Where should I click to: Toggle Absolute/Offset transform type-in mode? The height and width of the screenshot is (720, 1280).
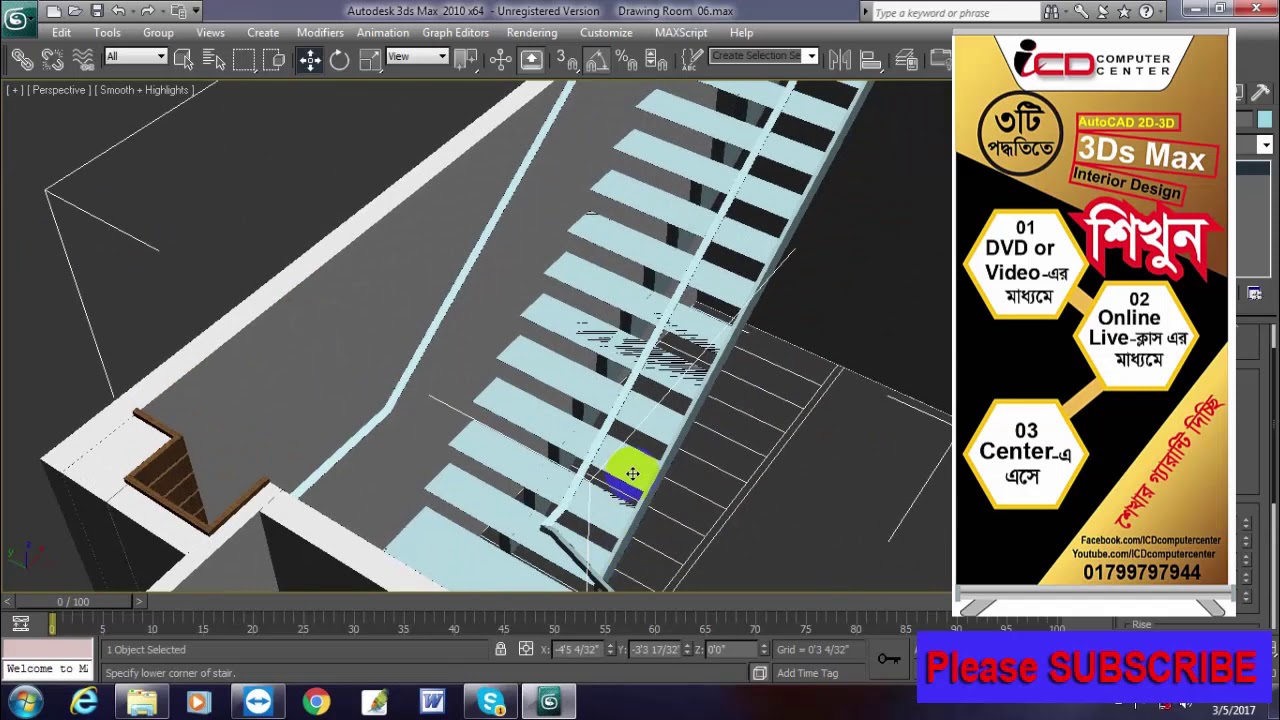[526, 649]
